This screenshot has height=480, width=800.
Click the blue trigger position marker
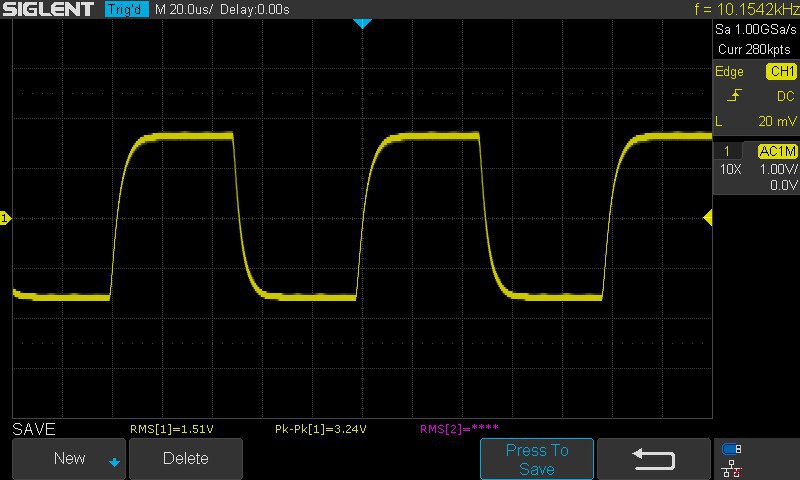362,23
